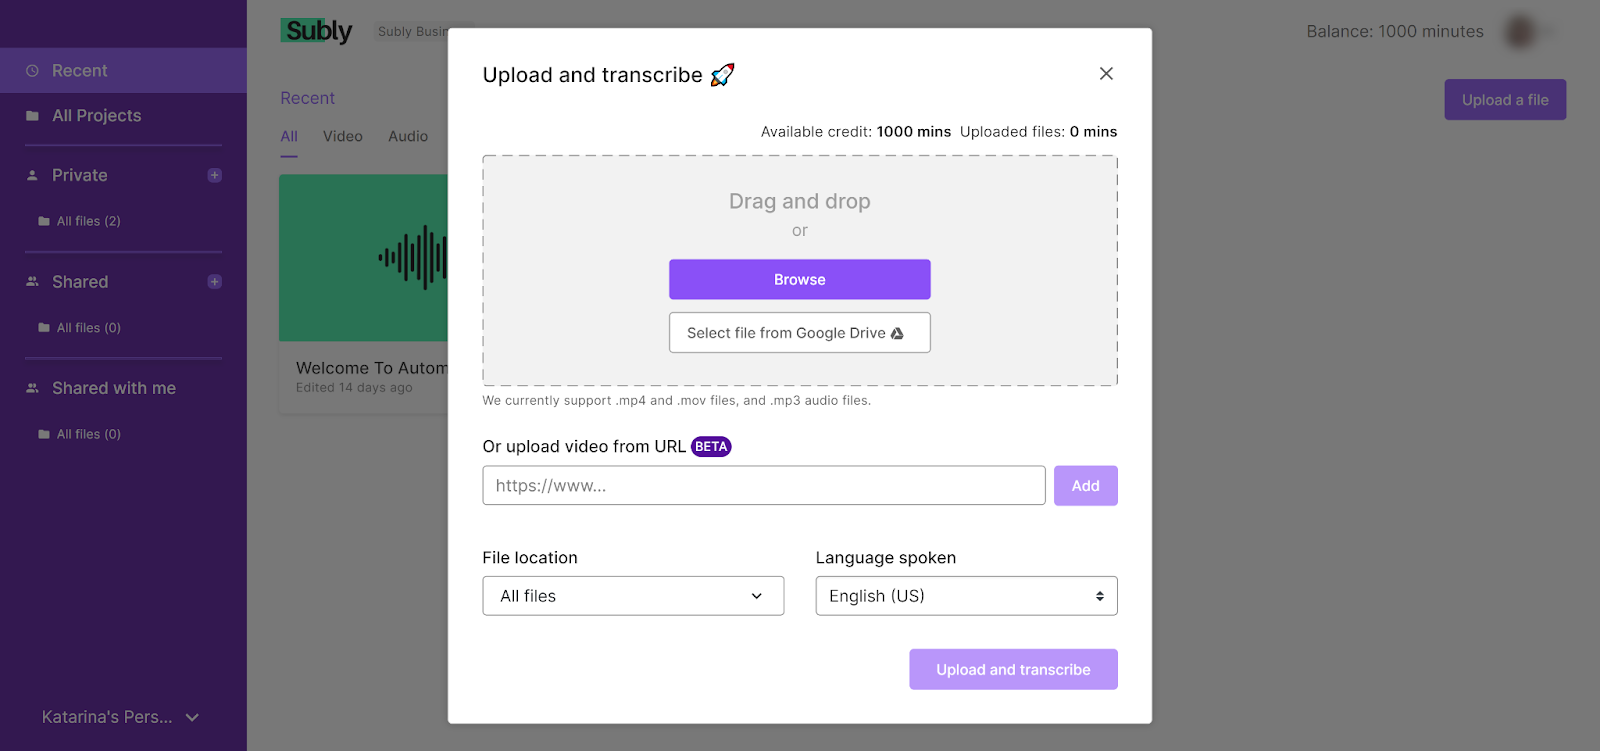Image resolution: width=1600 pixels, height=751 pixels.
Task: Switch to the Video tab
Action: tap(342, 136)
